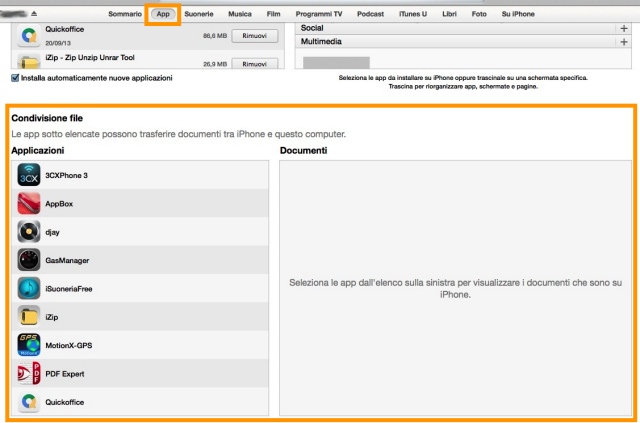
Task: Toggle Installa automaticamente nuove applicazioni checkbox
Action: (15, 78)
